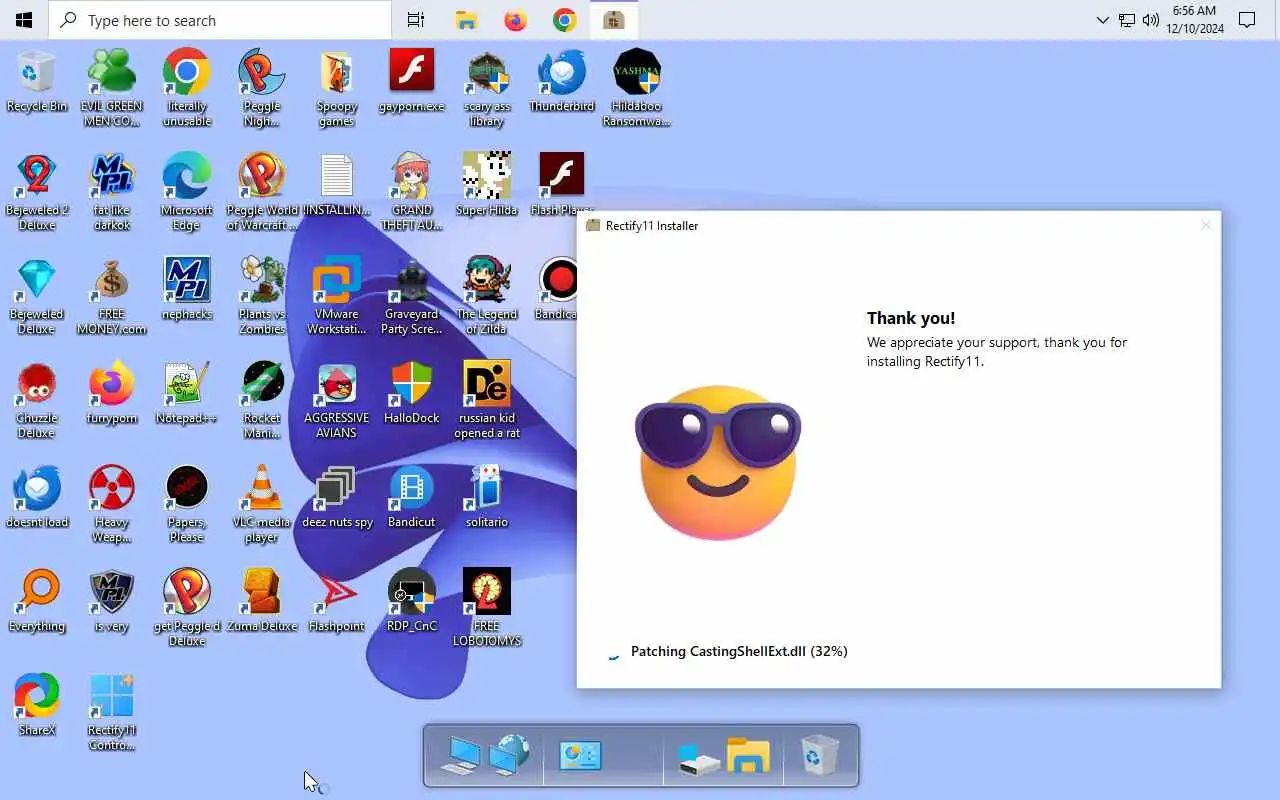Launch Chrome from the taskbar
This screenshot has width=1280, height=800.
click(565, 20)
